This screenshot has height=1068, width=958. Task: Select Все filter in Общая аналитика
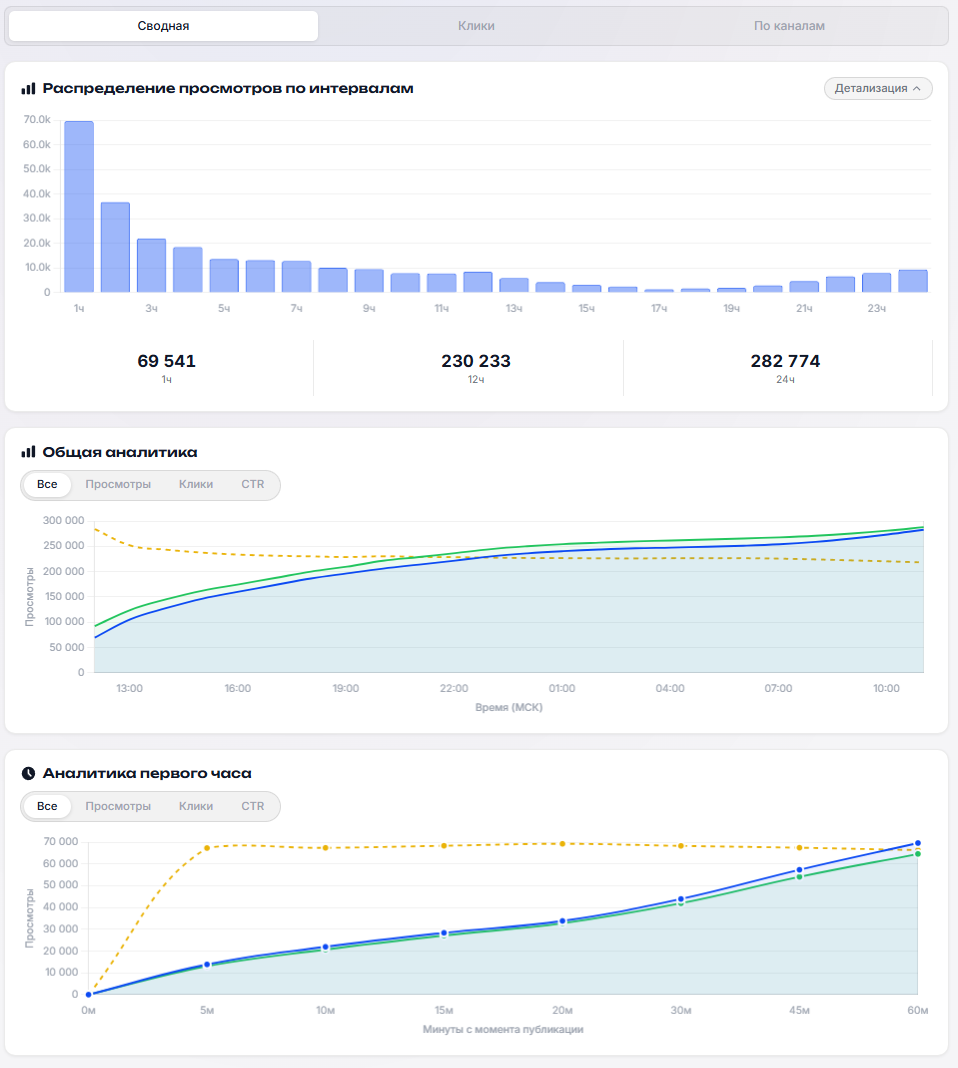(47, 484)
